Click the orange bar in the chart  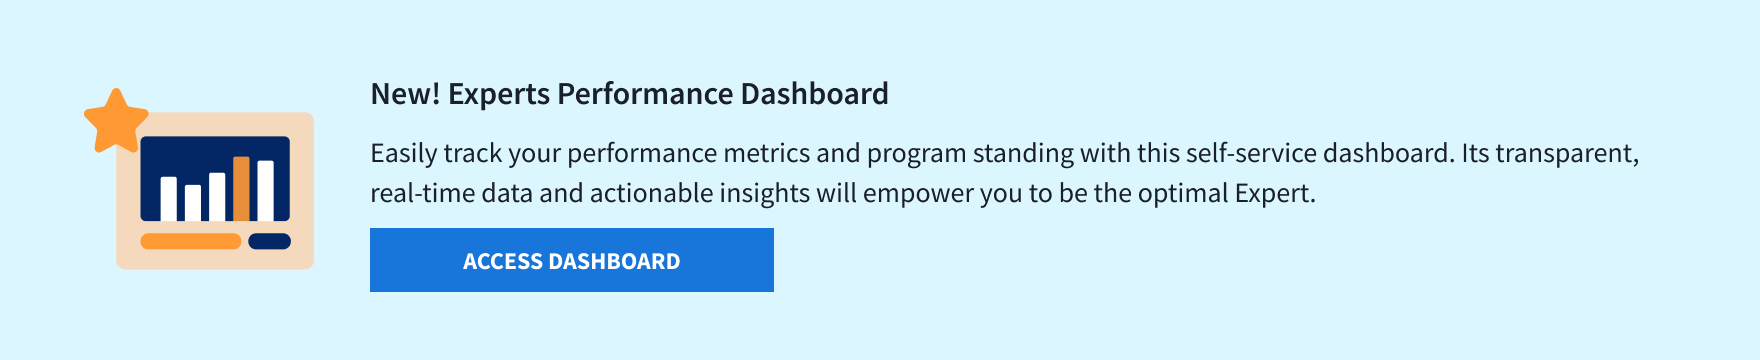(x=241, y=188)
